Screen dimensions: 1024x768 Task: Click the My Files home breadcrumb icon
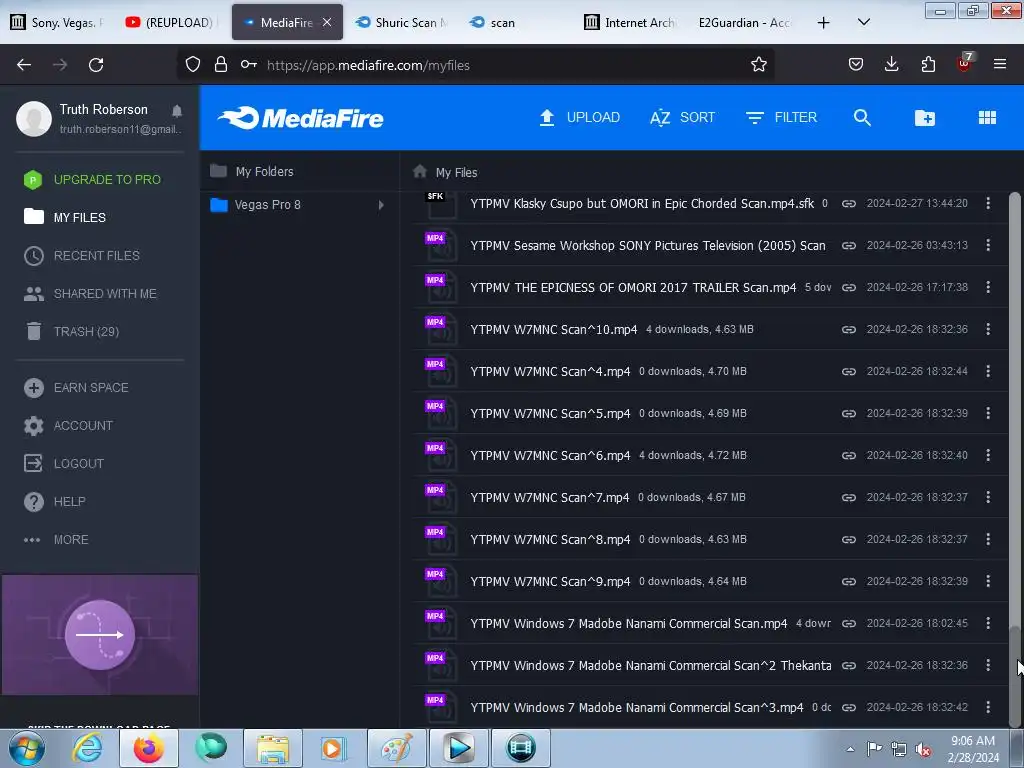(420, 171)
